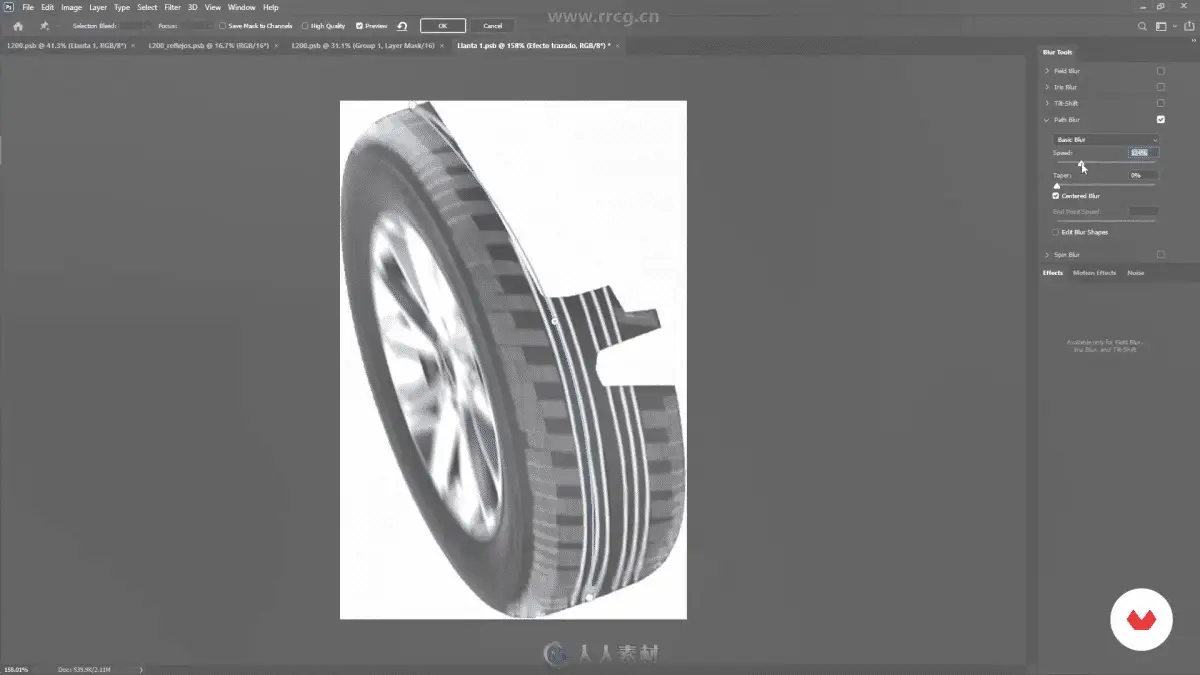Open status bar info arrow
1200x675 pixels.
(141, 669)
